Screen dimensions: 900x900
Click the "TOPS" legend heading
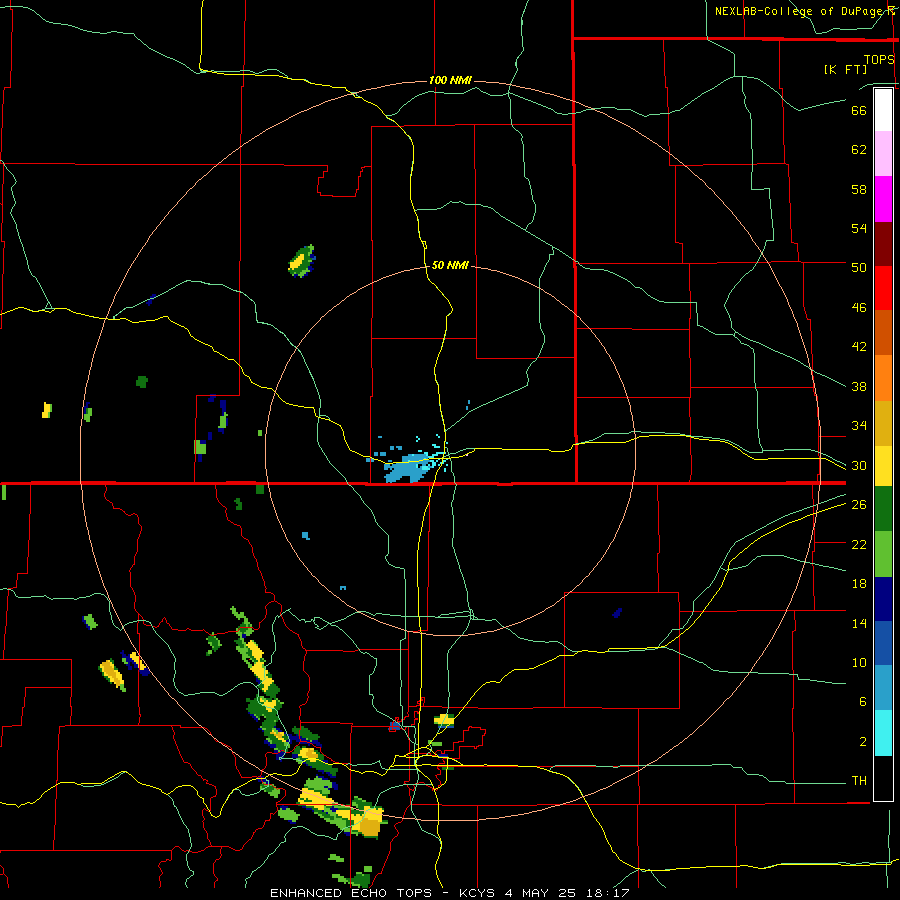coord(879,59)
